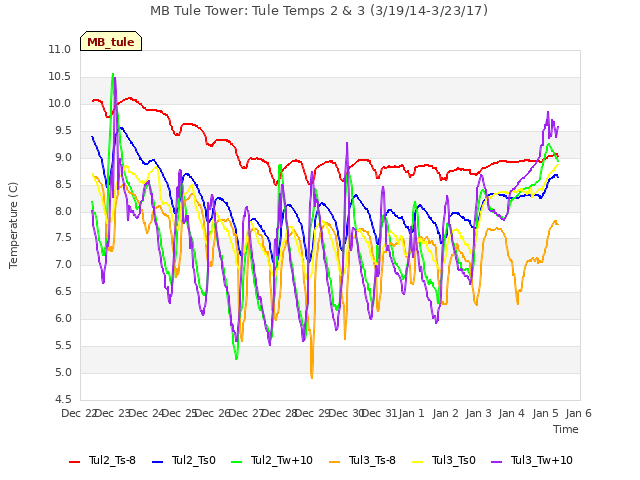Click the Time axis label
Screen dimensions: 640x480
566,429
